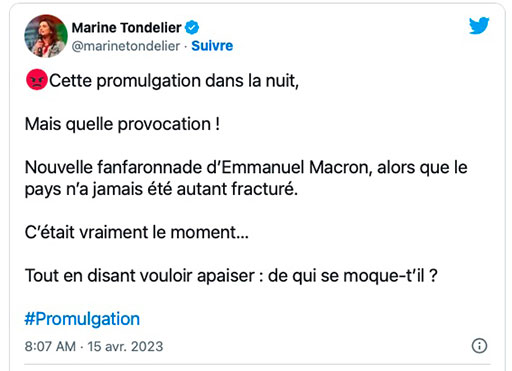Click 'C'était vraiment le moment…' text

pos(137,232)
